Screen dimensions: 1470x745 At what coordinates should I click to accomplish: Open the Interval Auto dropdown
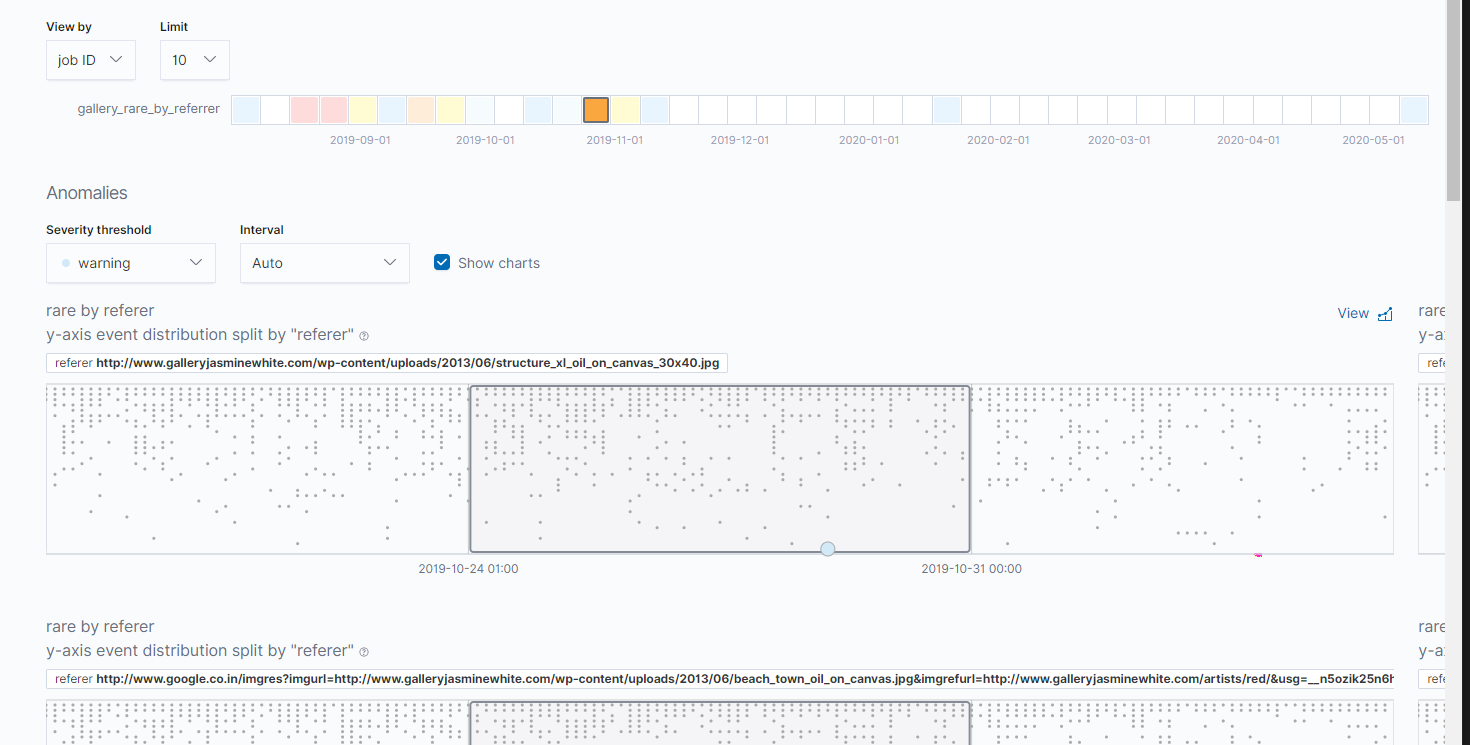325,263
